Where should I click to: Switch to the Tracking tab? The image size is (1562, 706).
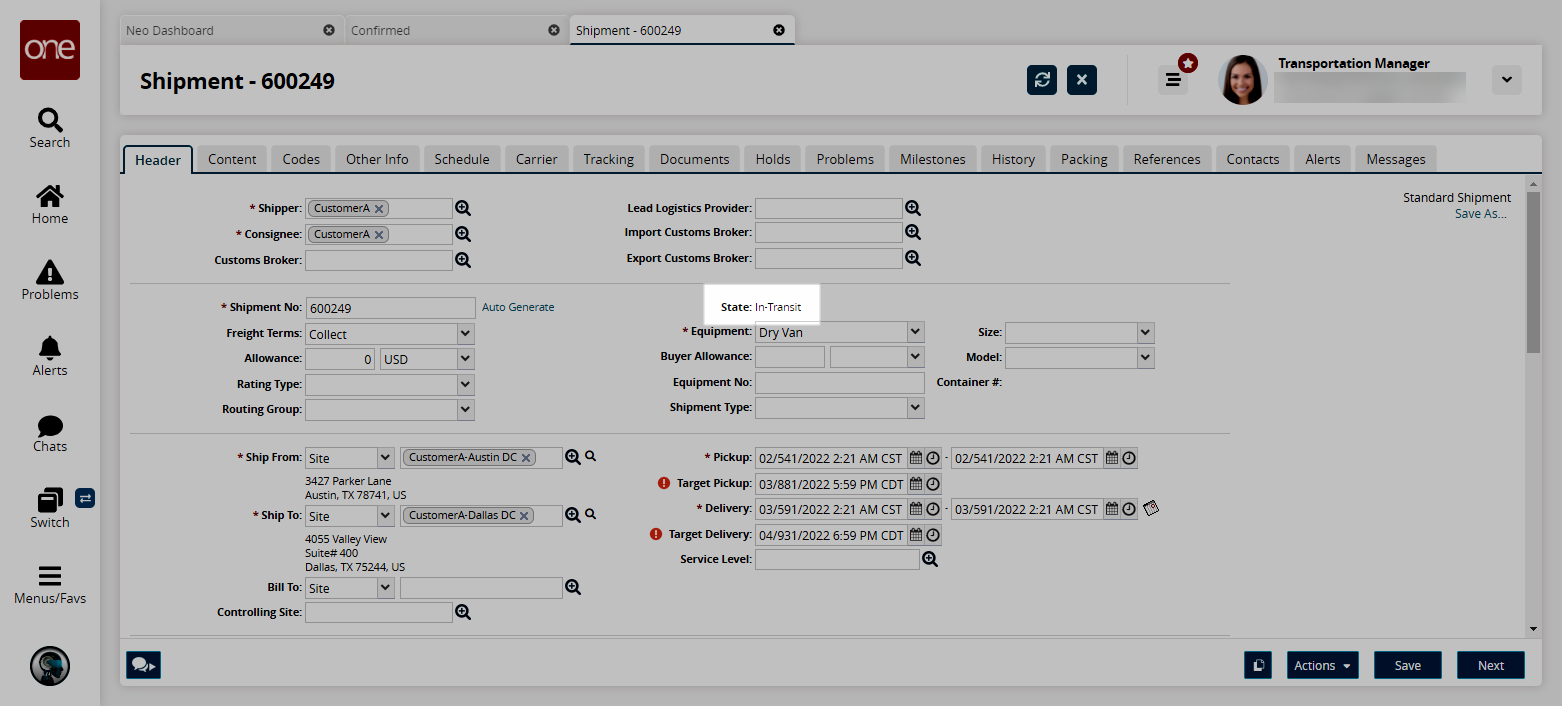point(608,159)
